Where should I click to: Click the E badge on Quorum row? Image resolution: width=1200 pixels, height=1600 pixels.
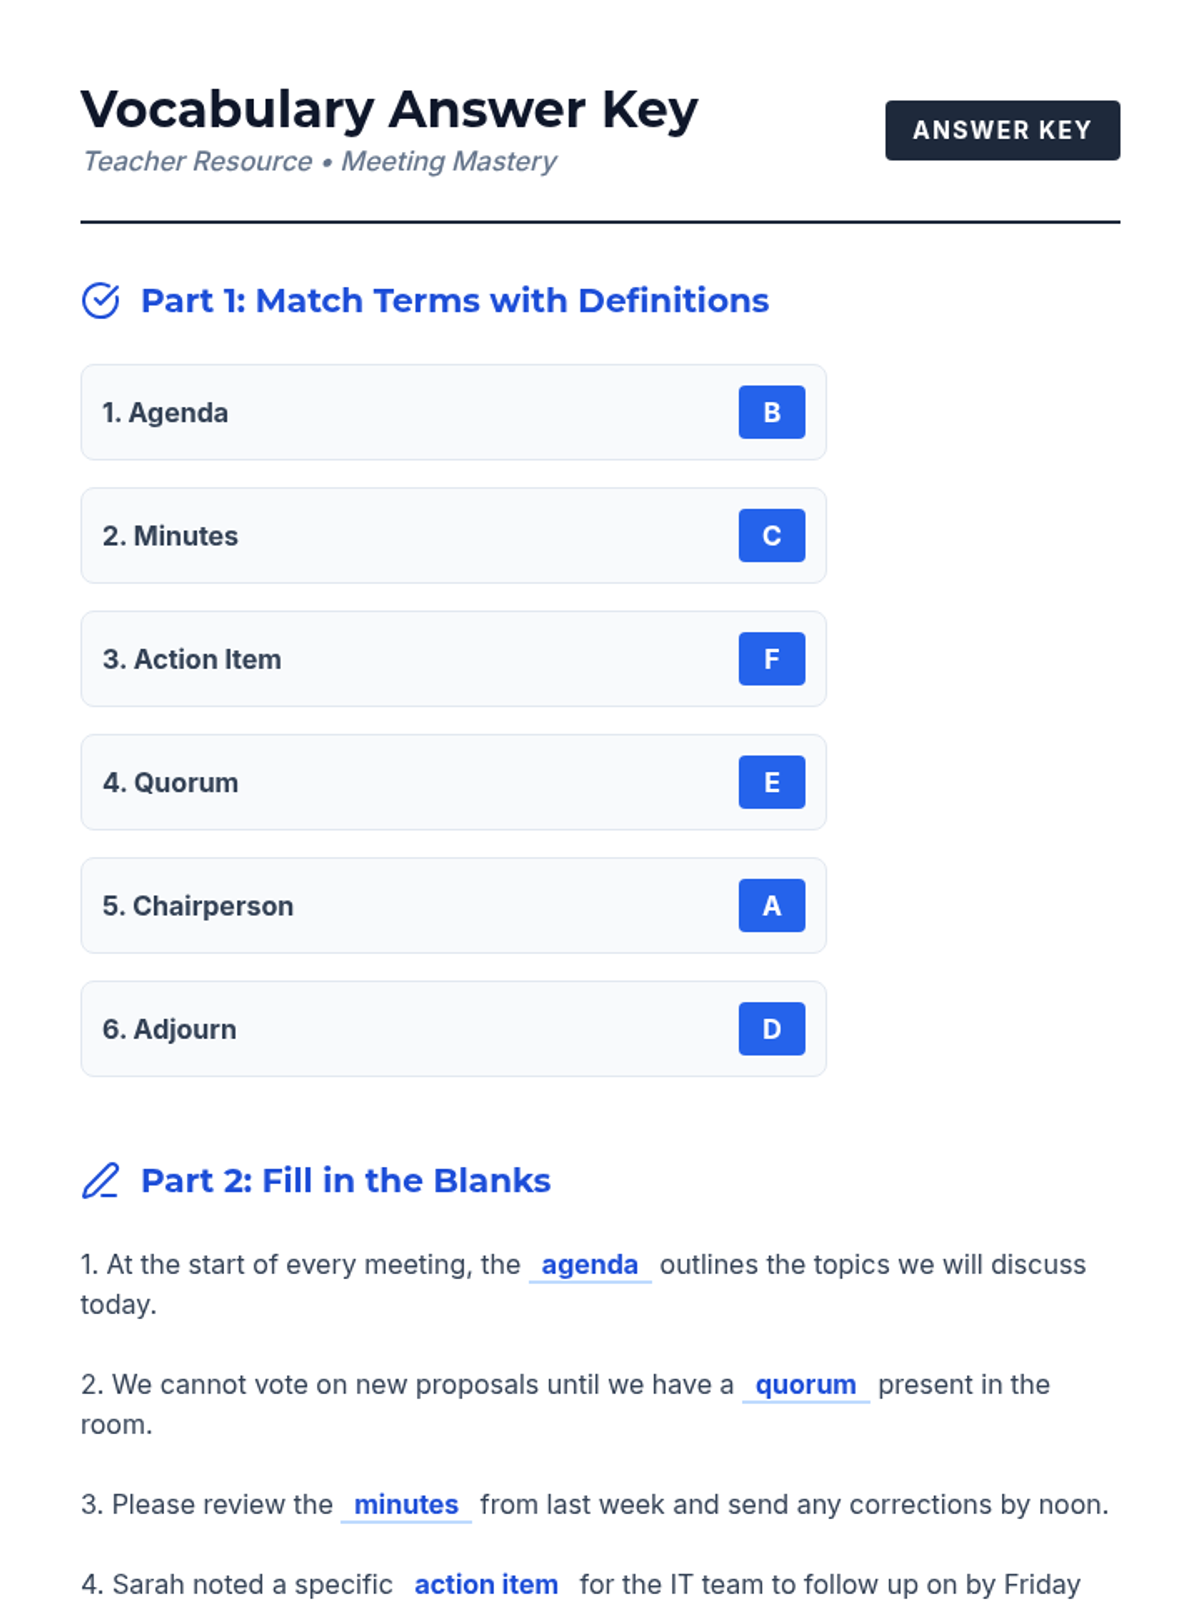coord(771,782)
